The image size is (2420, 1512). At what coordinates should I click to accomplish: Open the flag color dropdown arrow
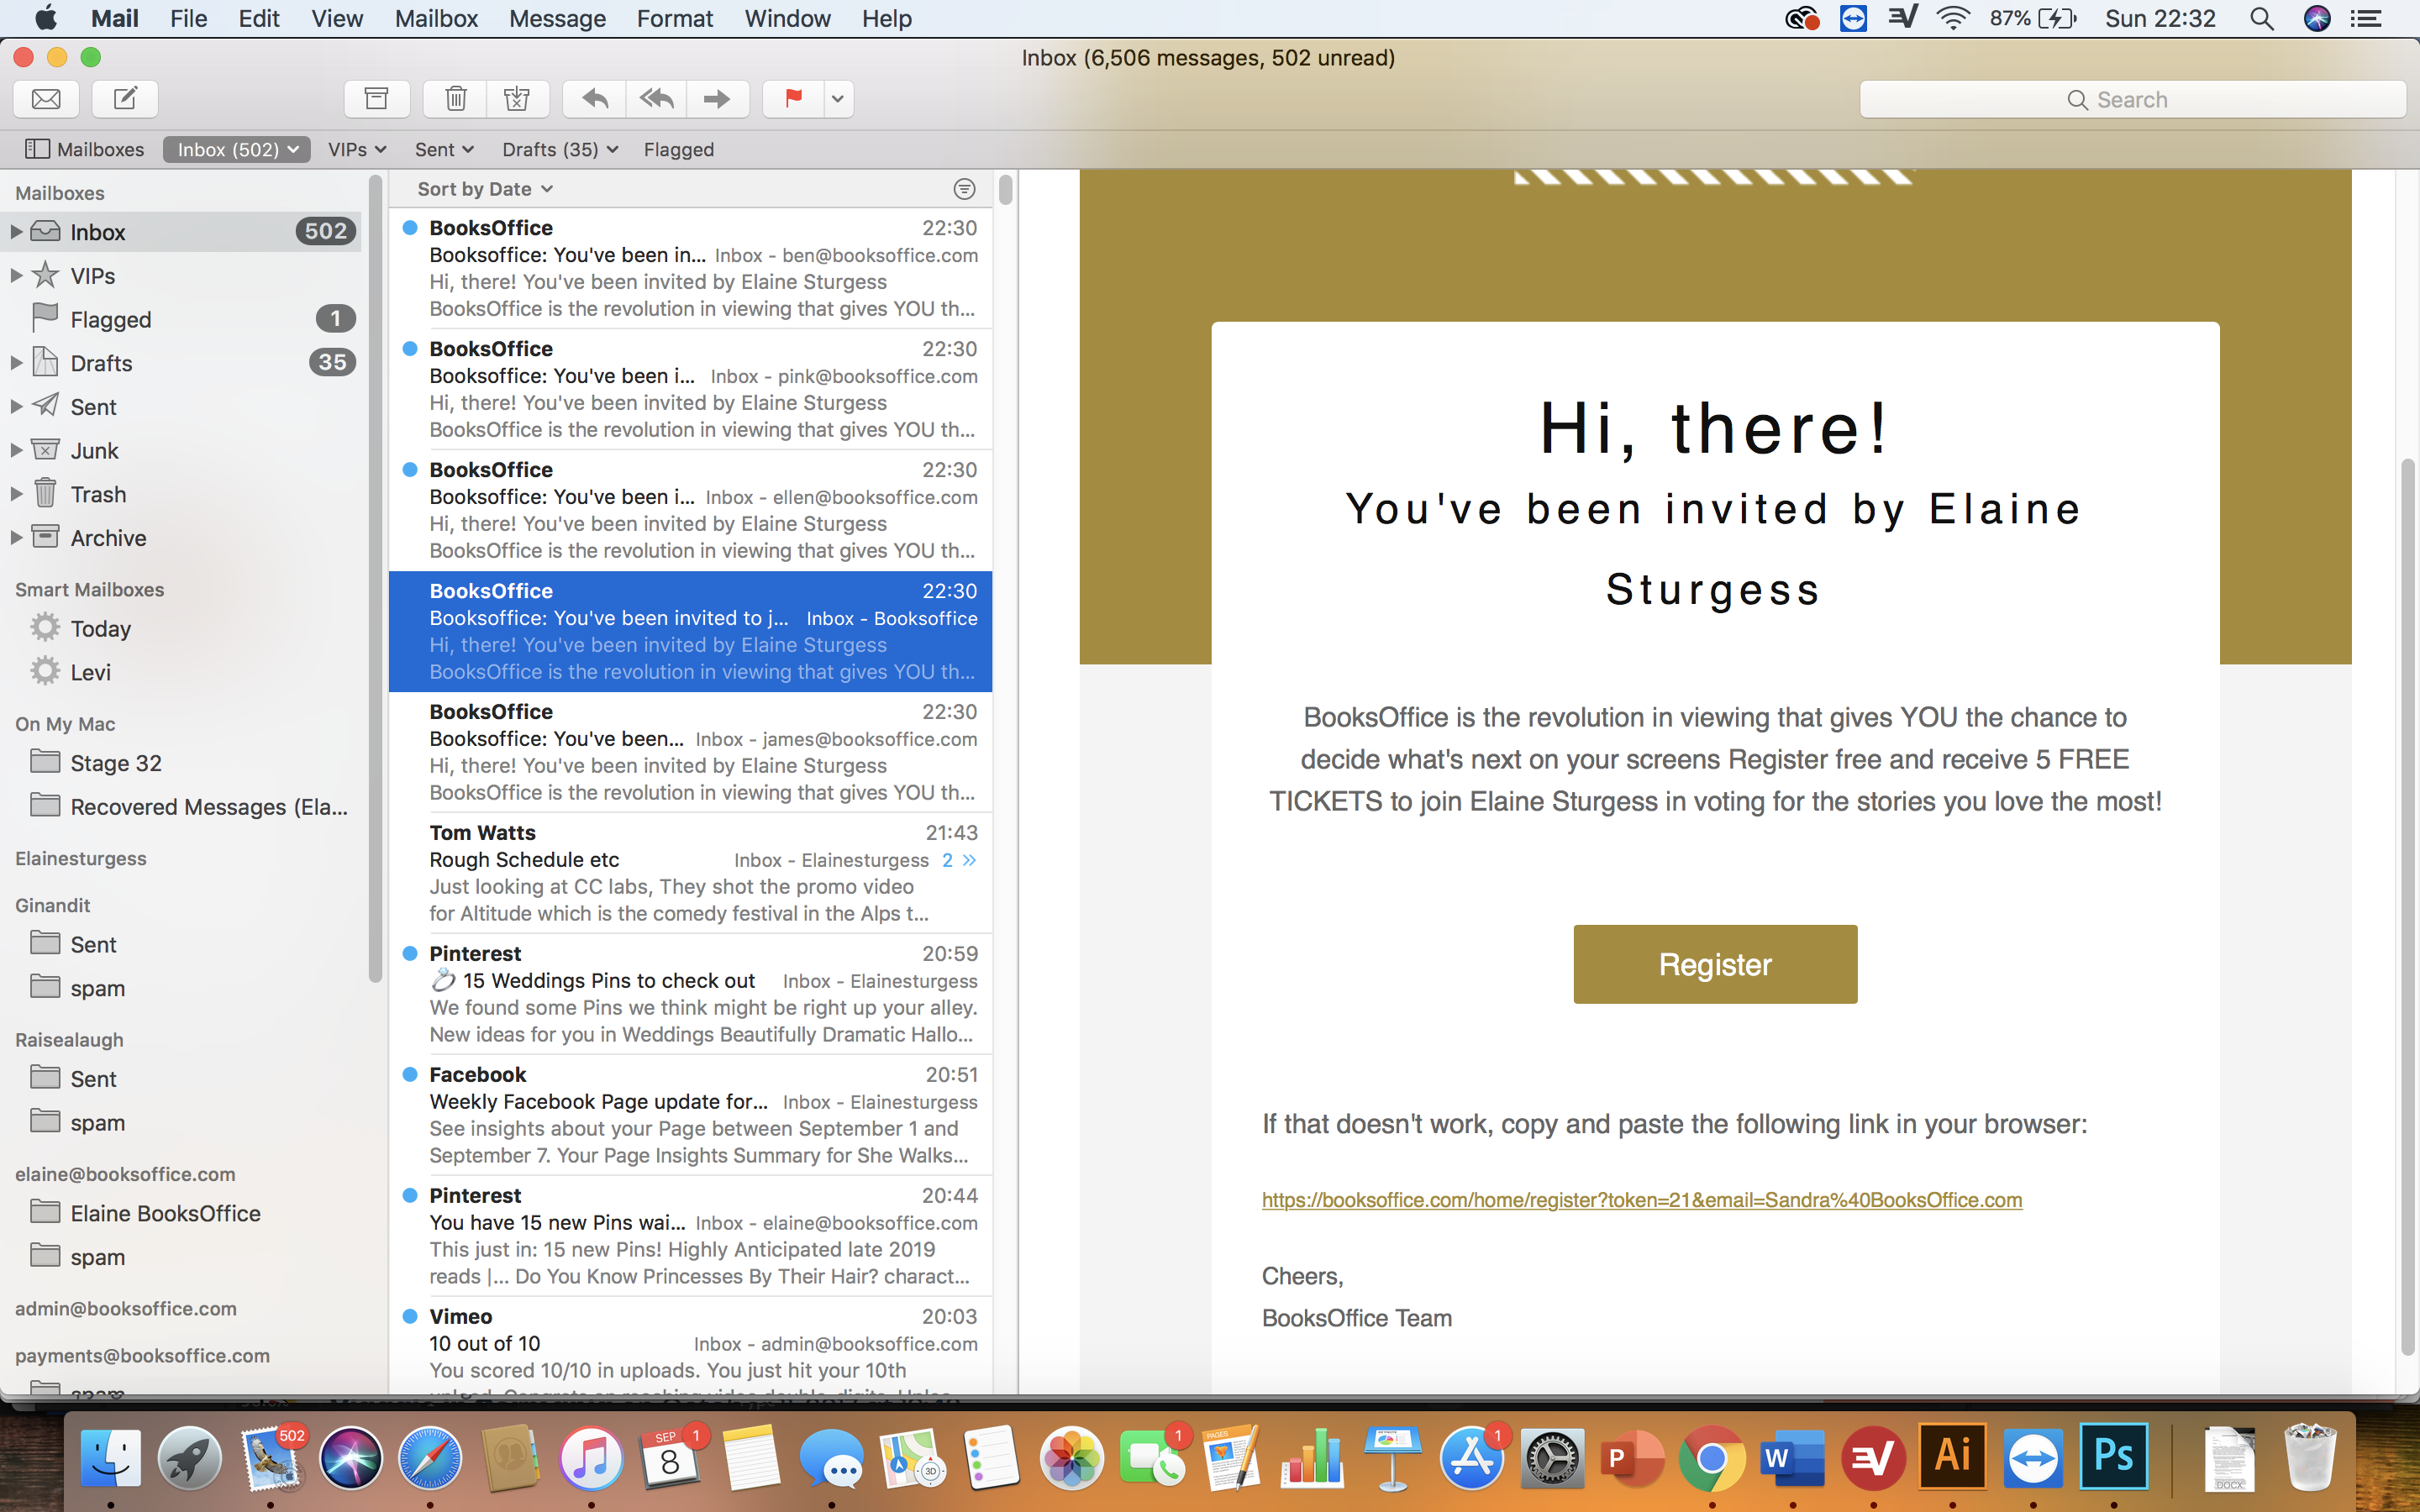pyautogui.click(x=838, y=99)
